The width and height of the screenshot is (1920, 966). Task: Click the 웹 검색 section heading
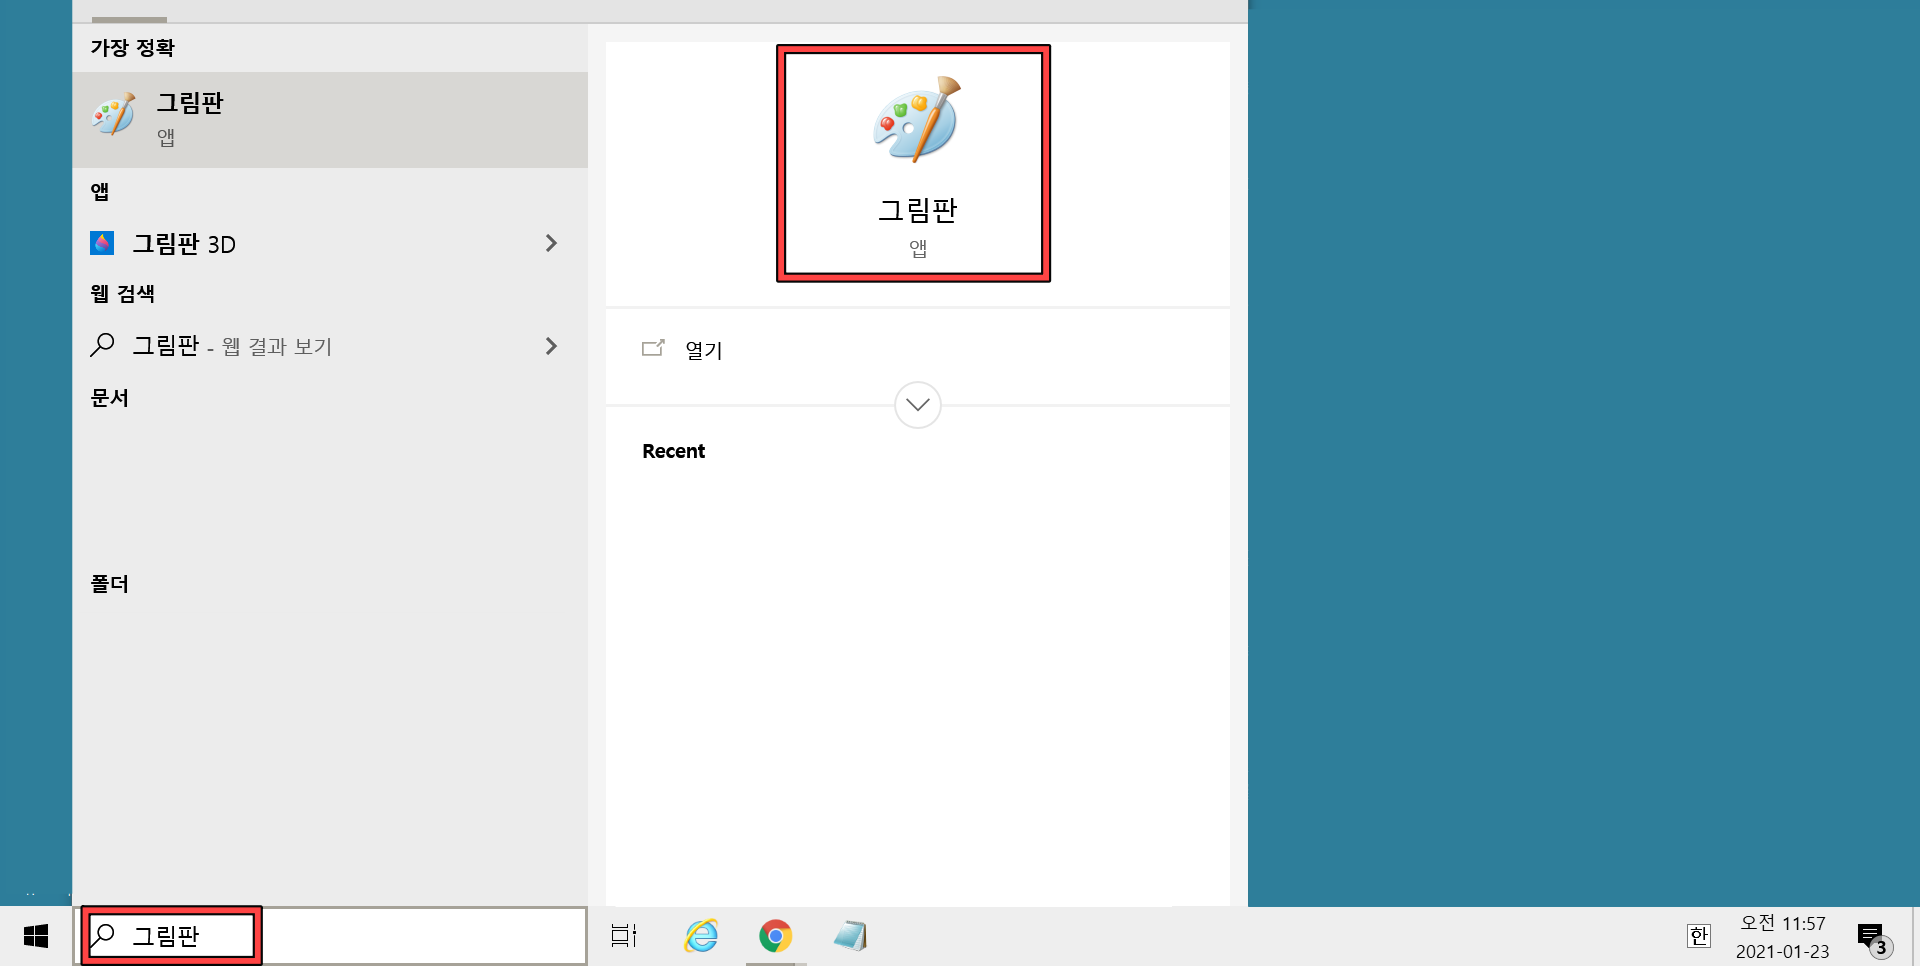pyautogui.click(x=122, y=294)
